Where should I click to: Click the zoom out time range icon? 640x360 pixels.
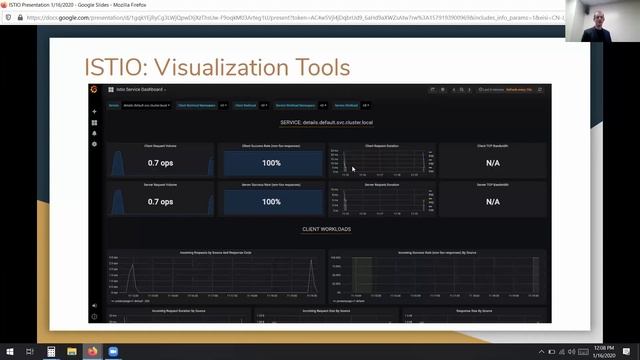point(462,89)
